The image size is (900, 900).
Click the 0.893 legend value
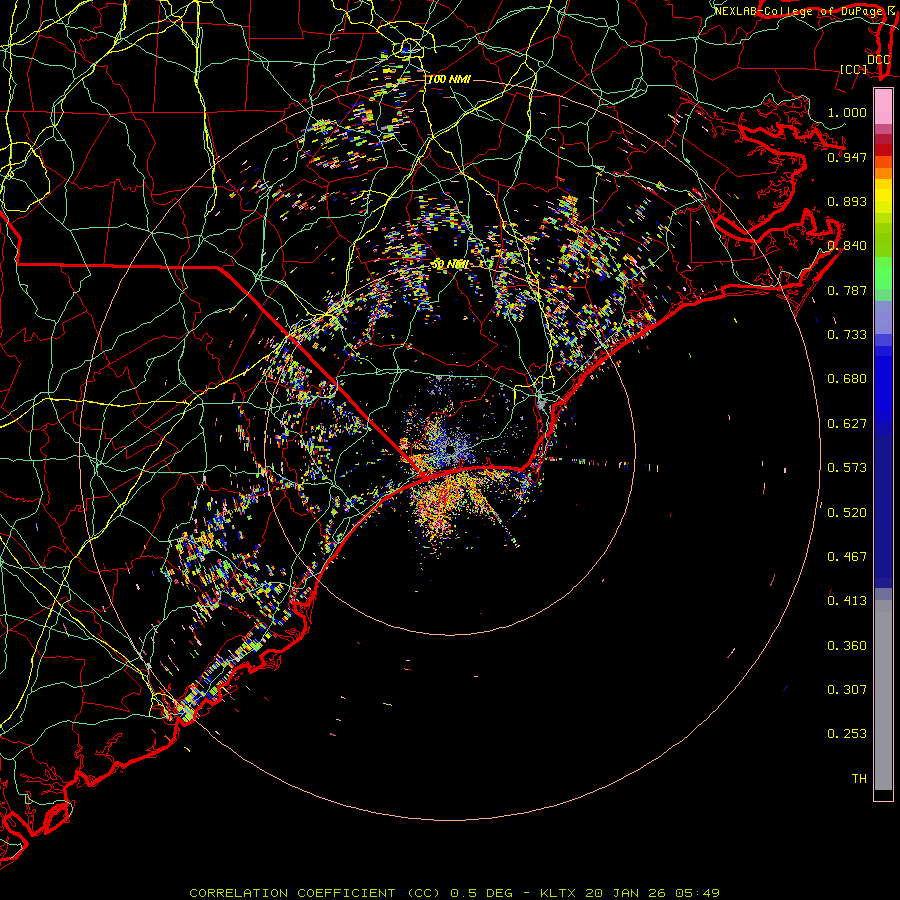pyautogui.click(x=847, y=201)
